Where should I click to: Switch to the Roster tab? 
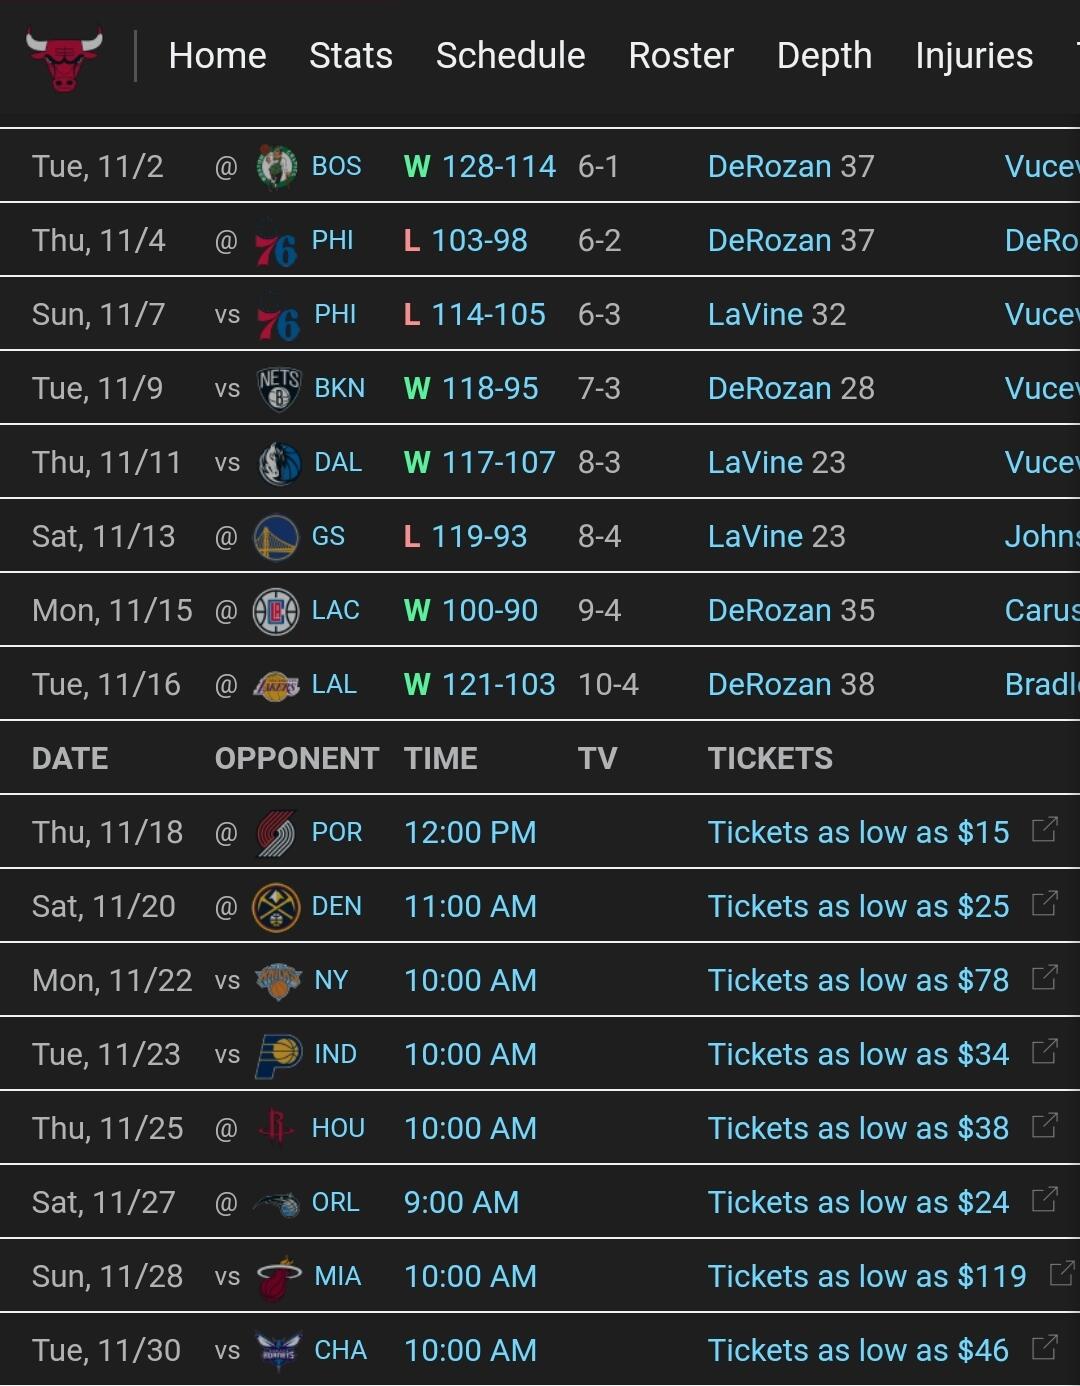pyautogui.click(x=681, y=56)
